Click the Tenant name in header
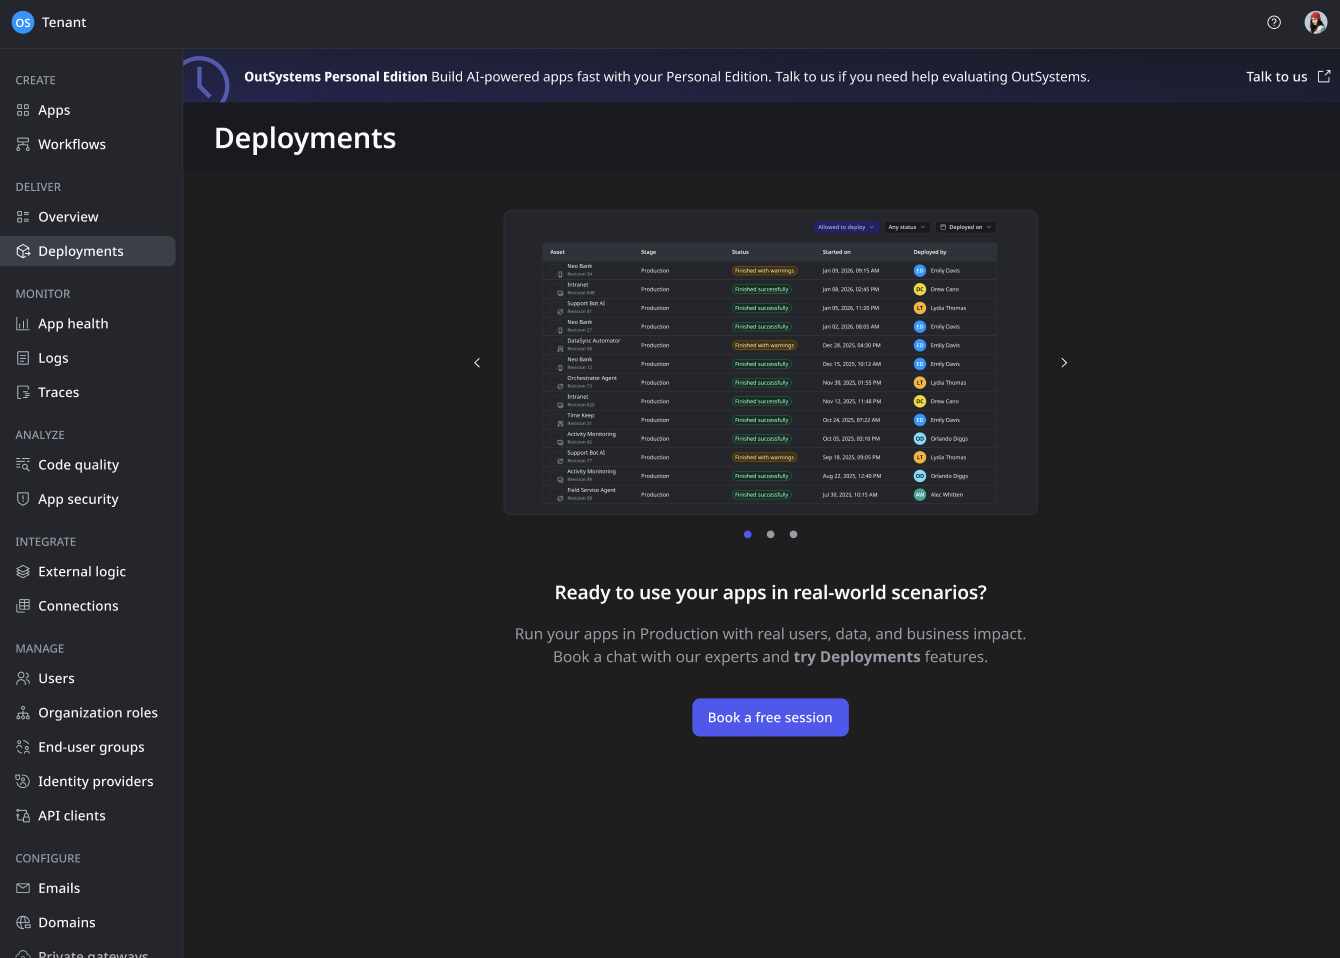1340x958 pixels. pyautogui.click(x=64, y=22)
